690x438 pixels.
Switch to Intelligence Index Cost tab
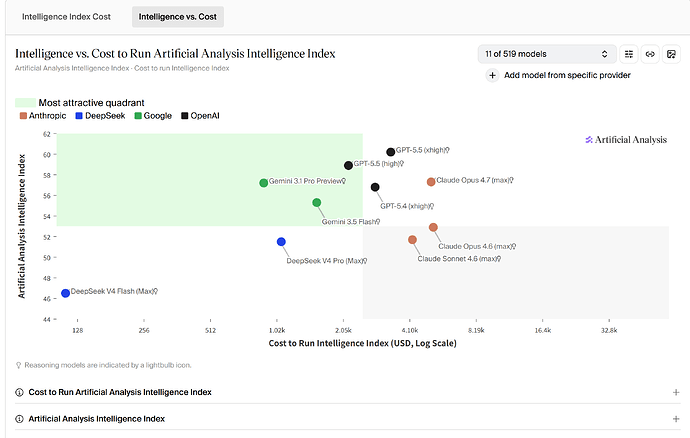pos(66,17)
